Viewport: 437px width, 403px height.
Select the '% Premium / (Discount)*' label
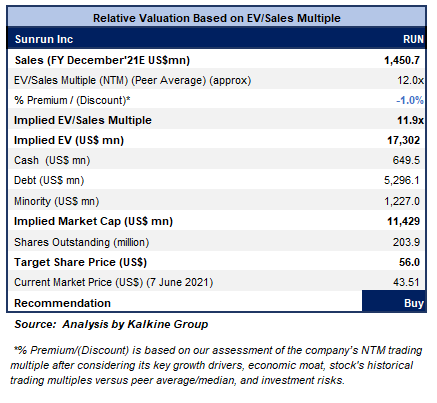(x=72, y=100)
